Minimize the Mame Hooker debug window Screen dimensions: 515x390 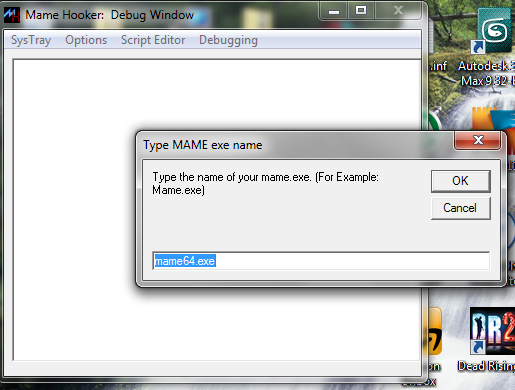click(x=334, y=11)
